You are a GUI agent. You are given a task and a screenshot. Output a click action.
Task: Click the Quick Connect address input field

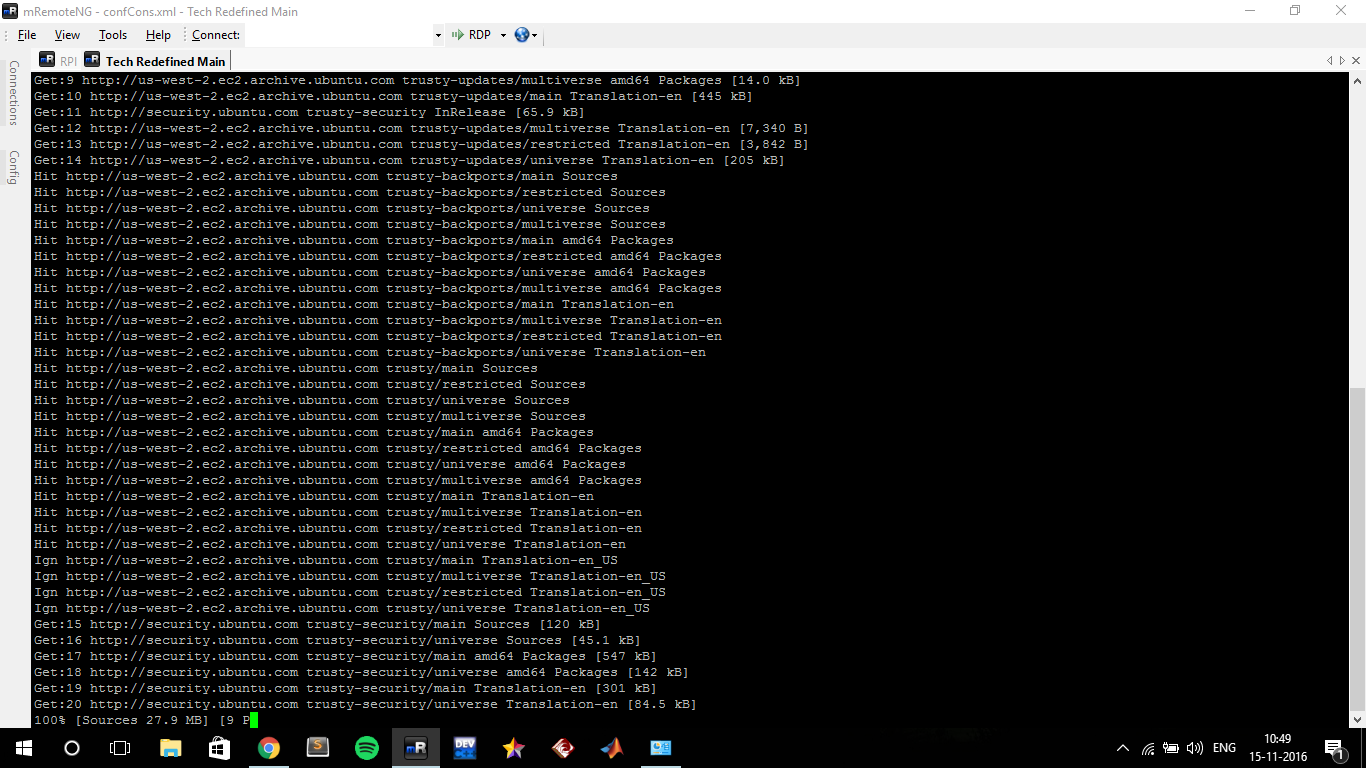coord(337,35)
